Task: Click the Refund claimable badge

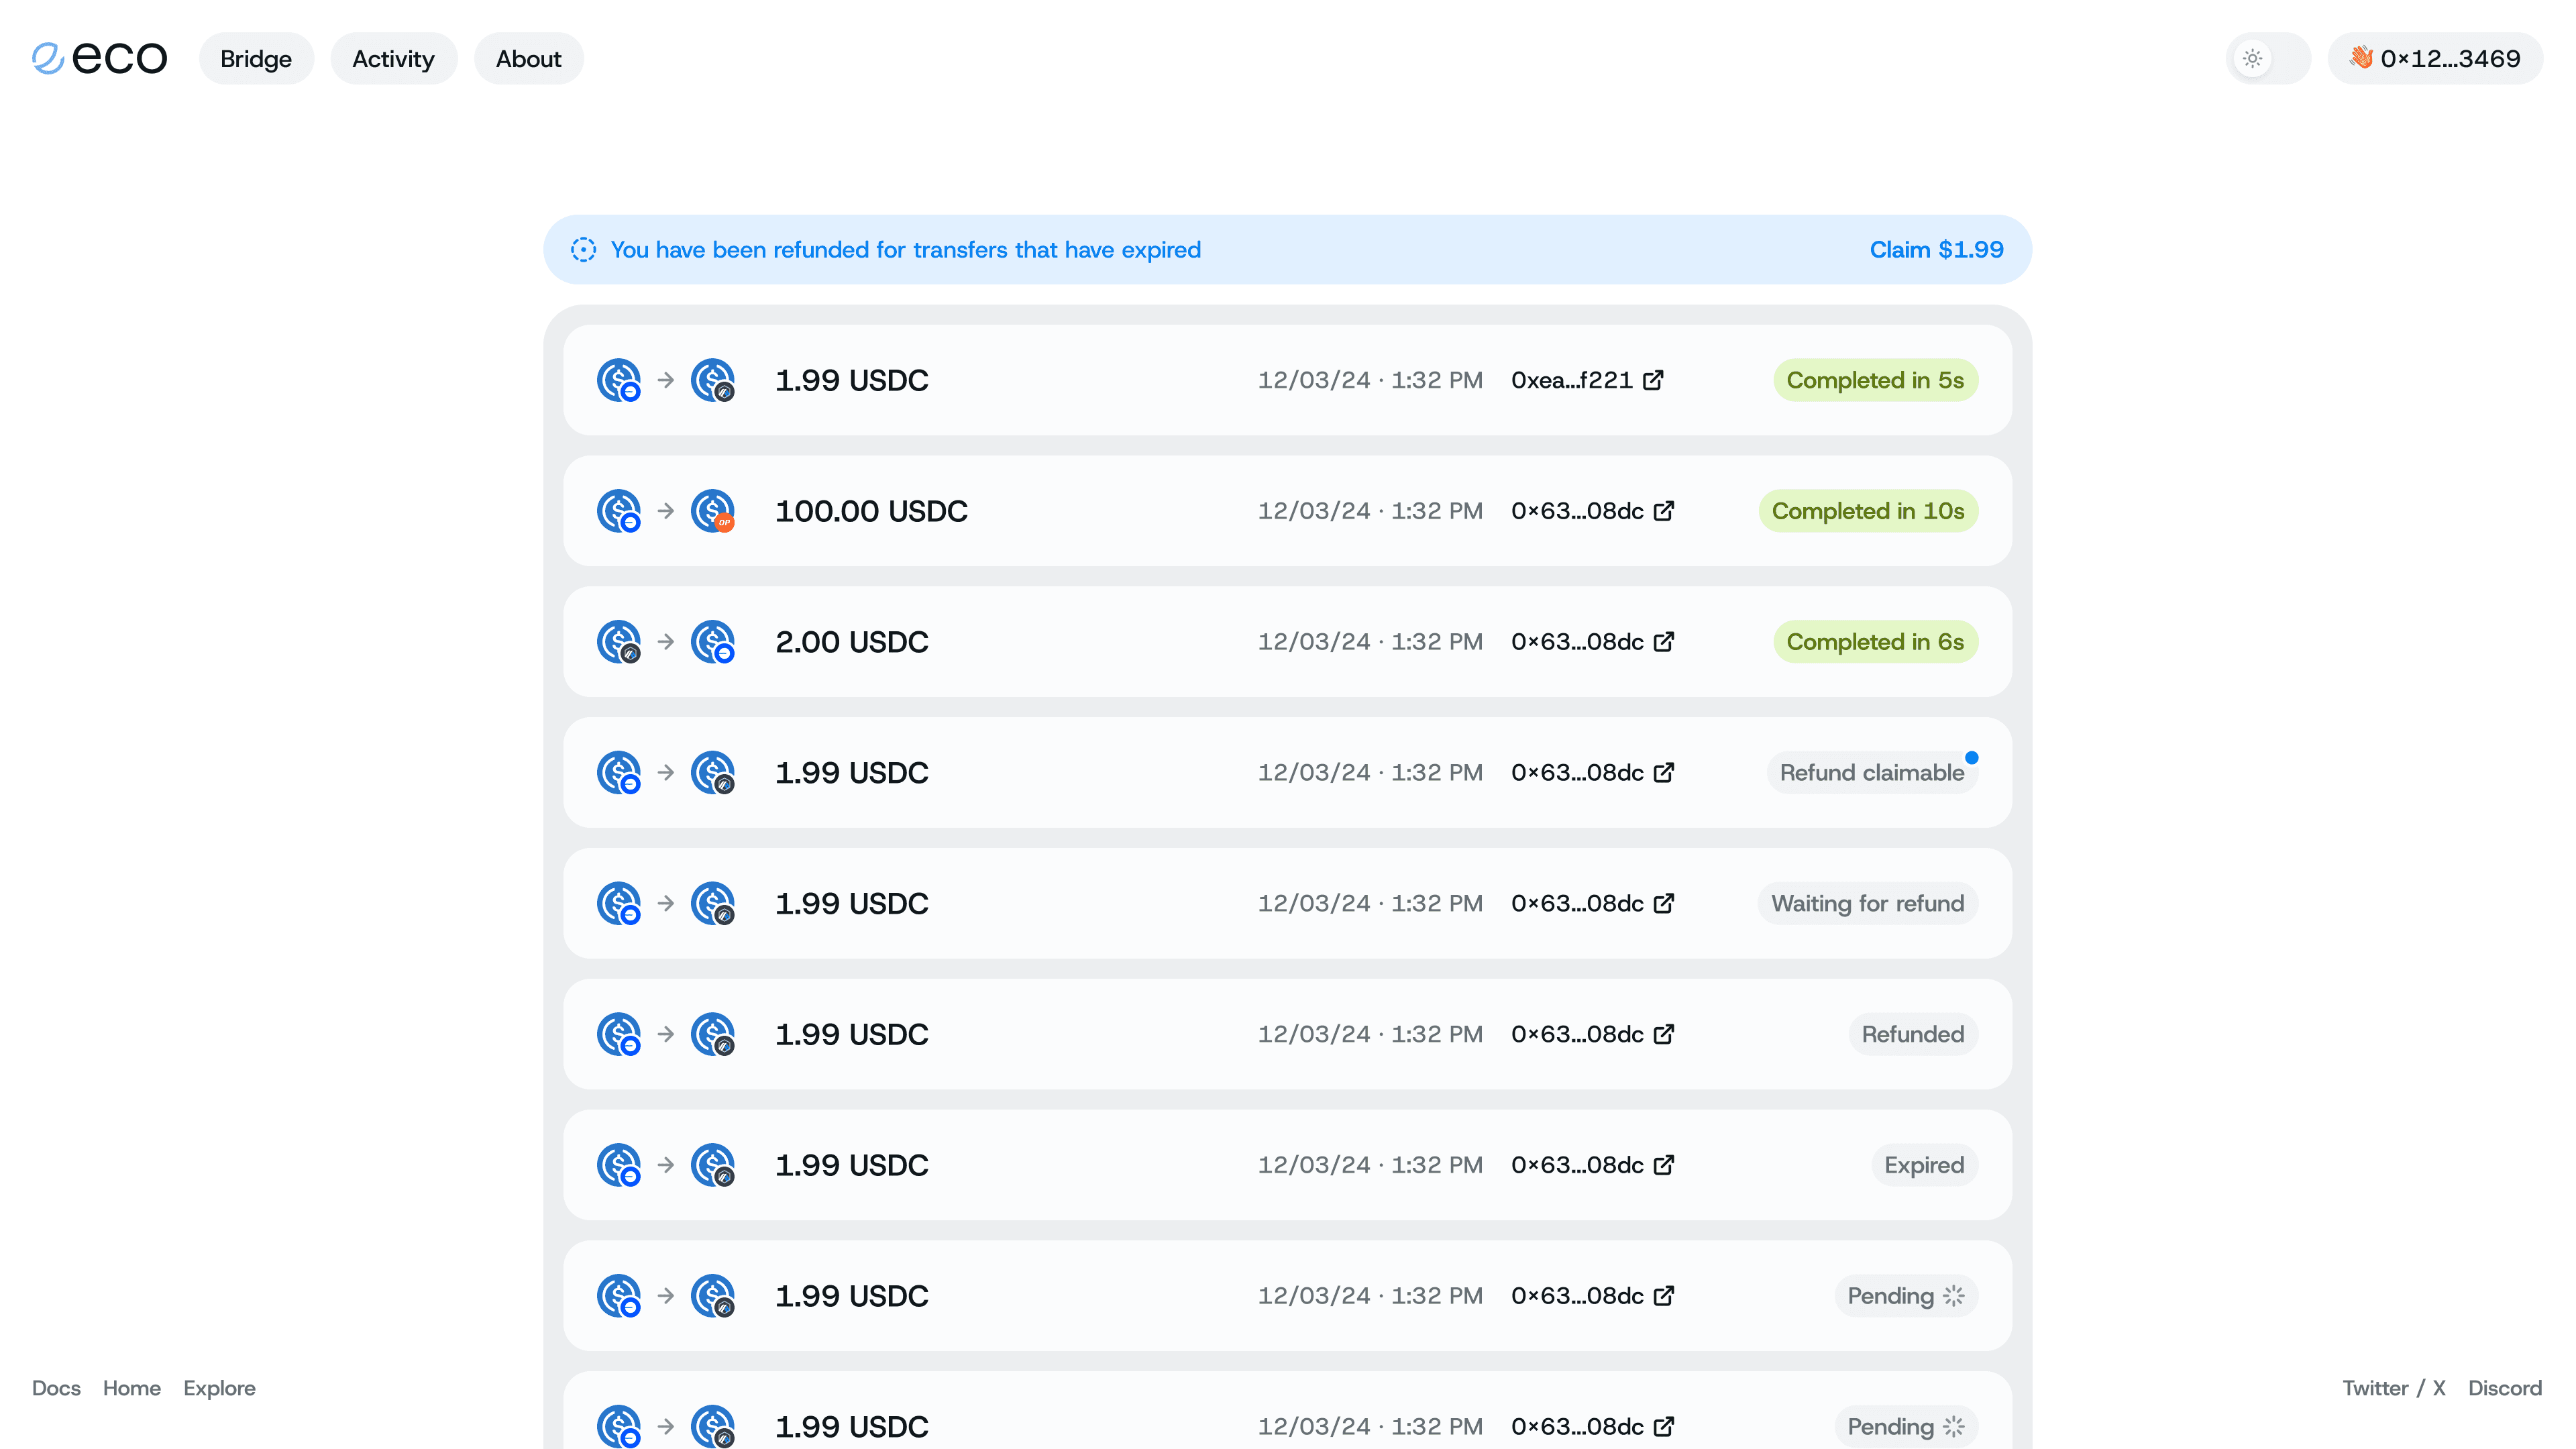Action: [1872, 773]
